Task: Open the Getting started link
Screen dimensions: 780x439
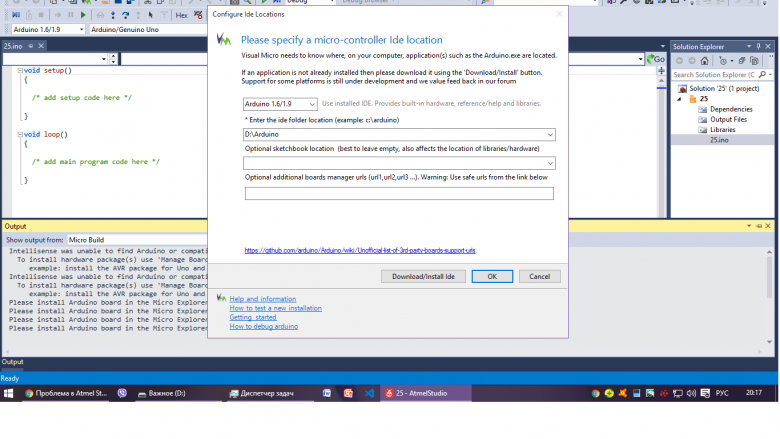Action: pos(253,317)
